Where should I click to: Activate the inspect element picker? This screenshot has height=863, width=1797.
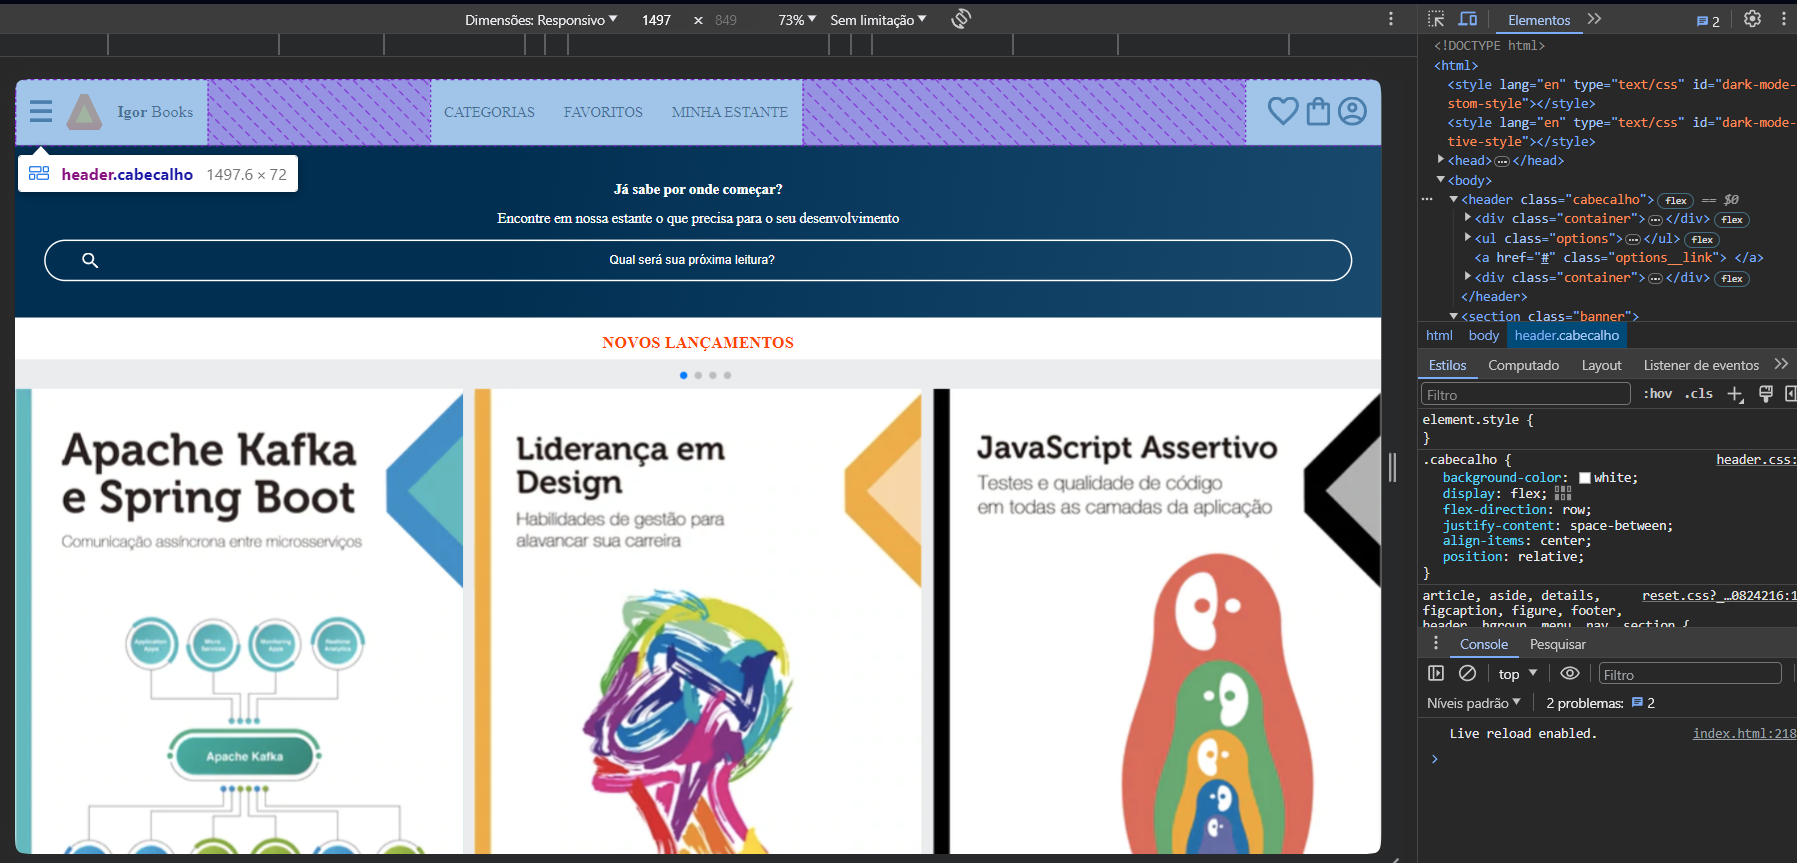(x=1436, y=19)
